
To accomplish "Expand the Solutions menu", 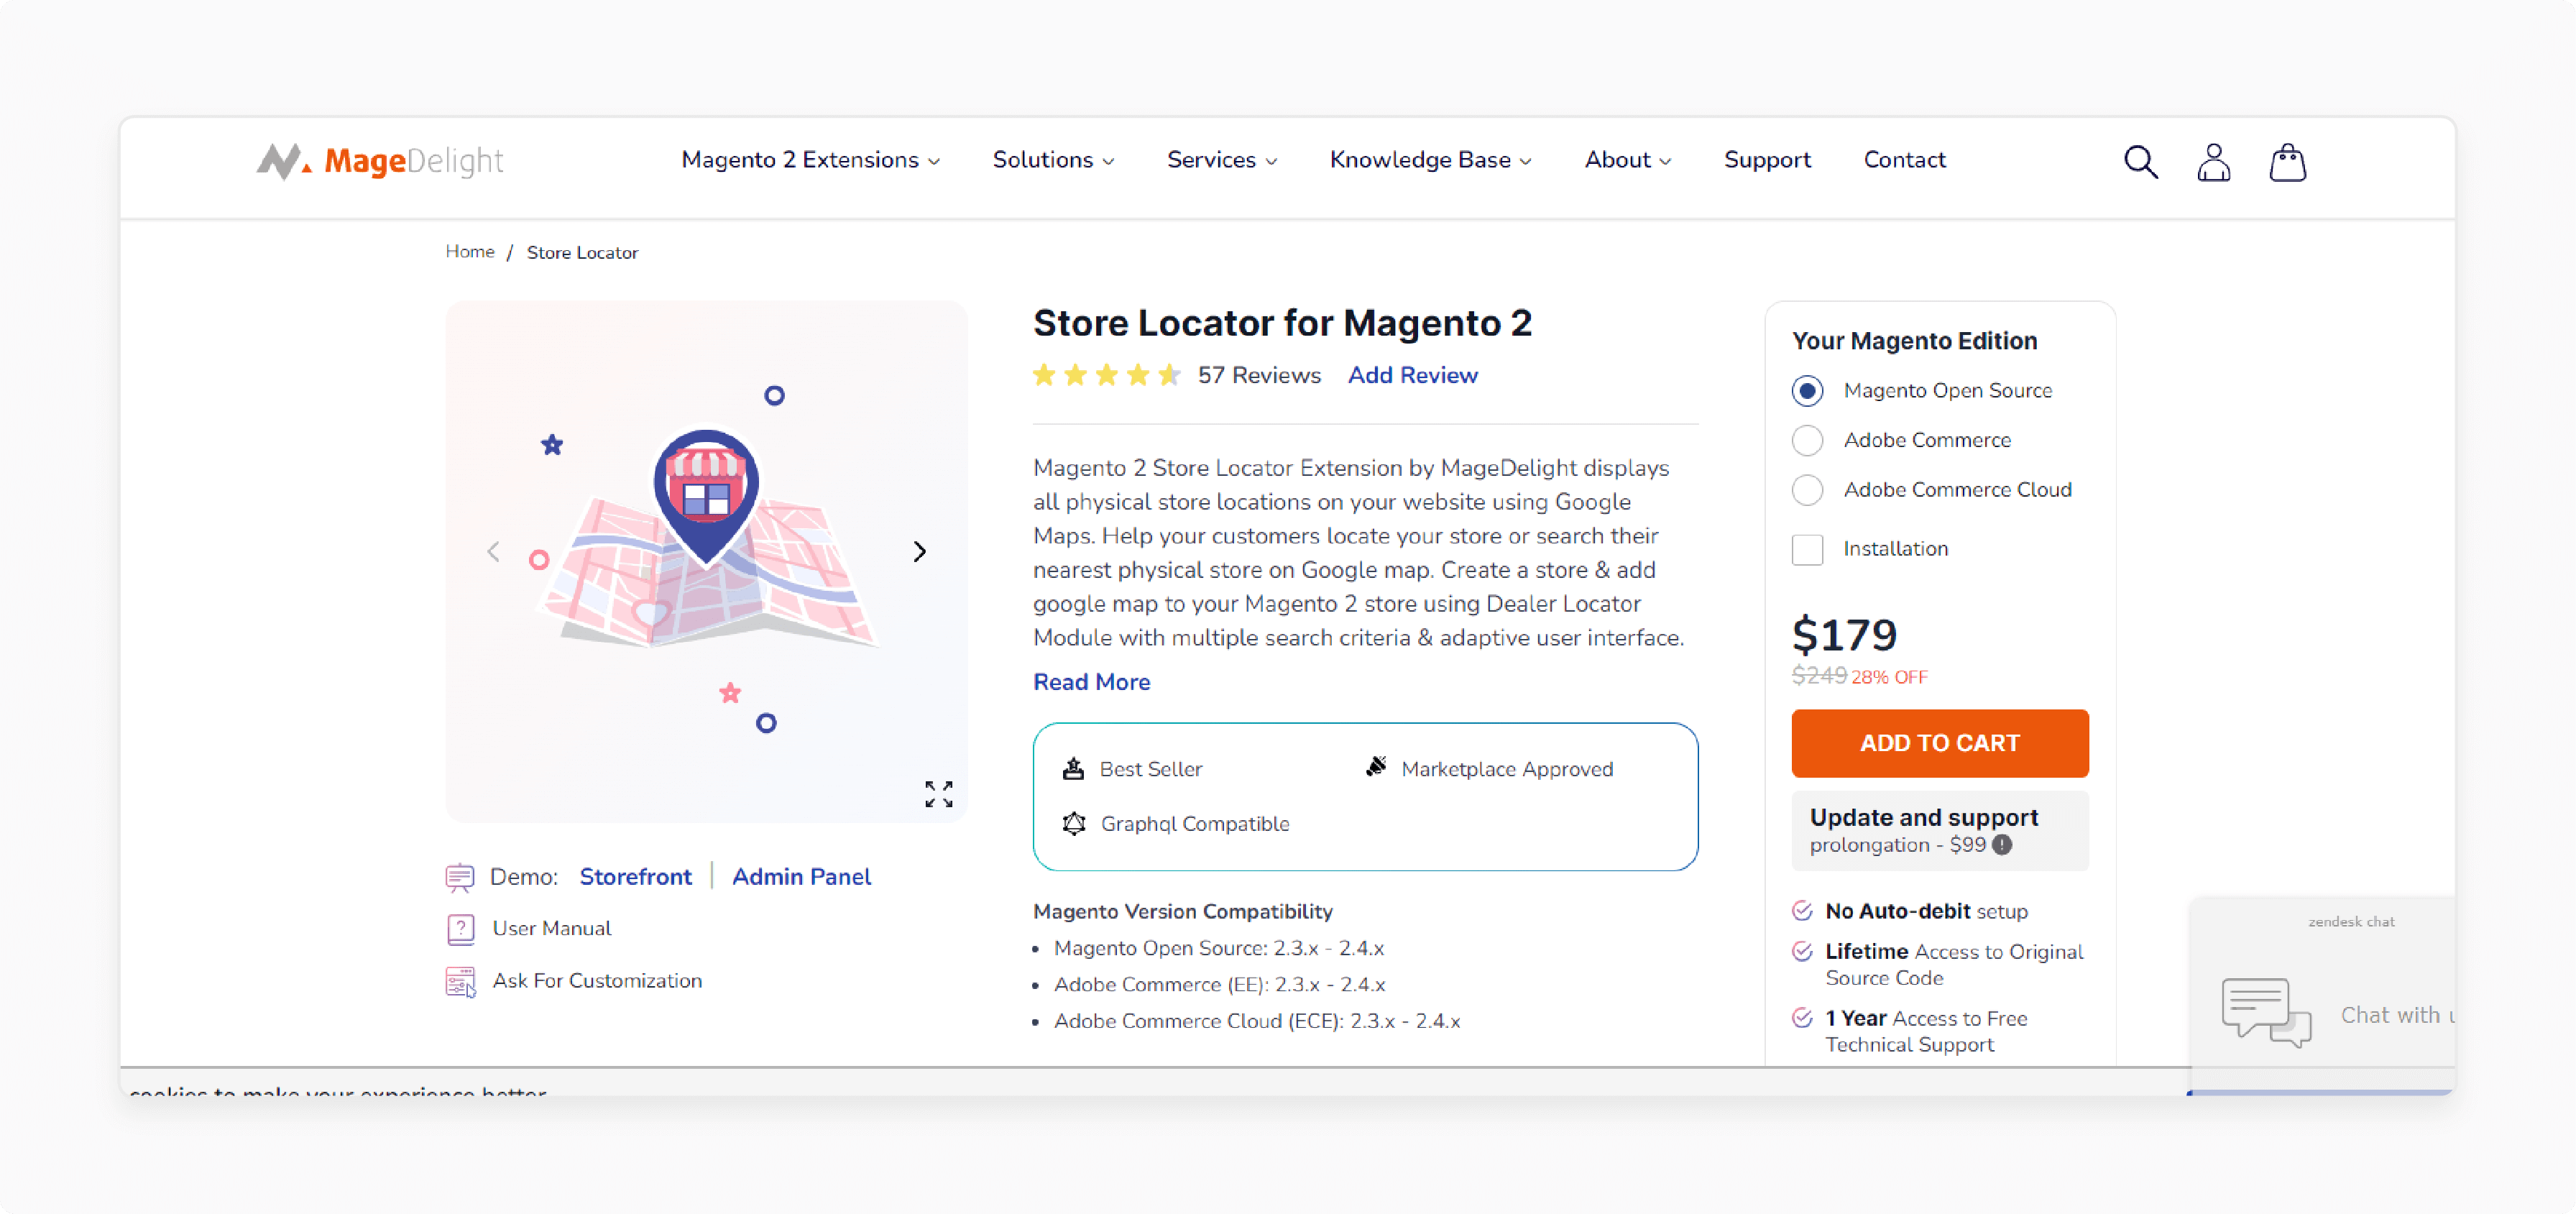I will coord(1053,160).
